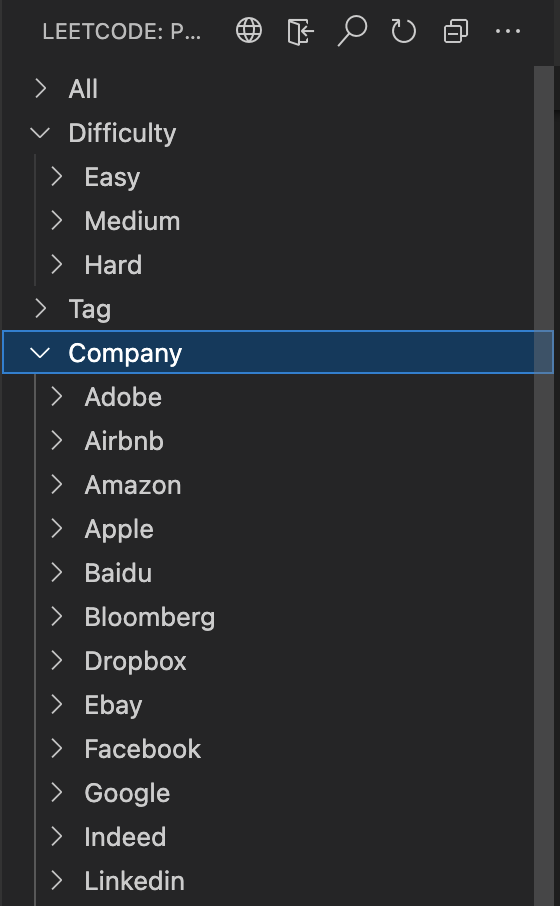
Task: Collapse the Company category
Action: (40, 352)
